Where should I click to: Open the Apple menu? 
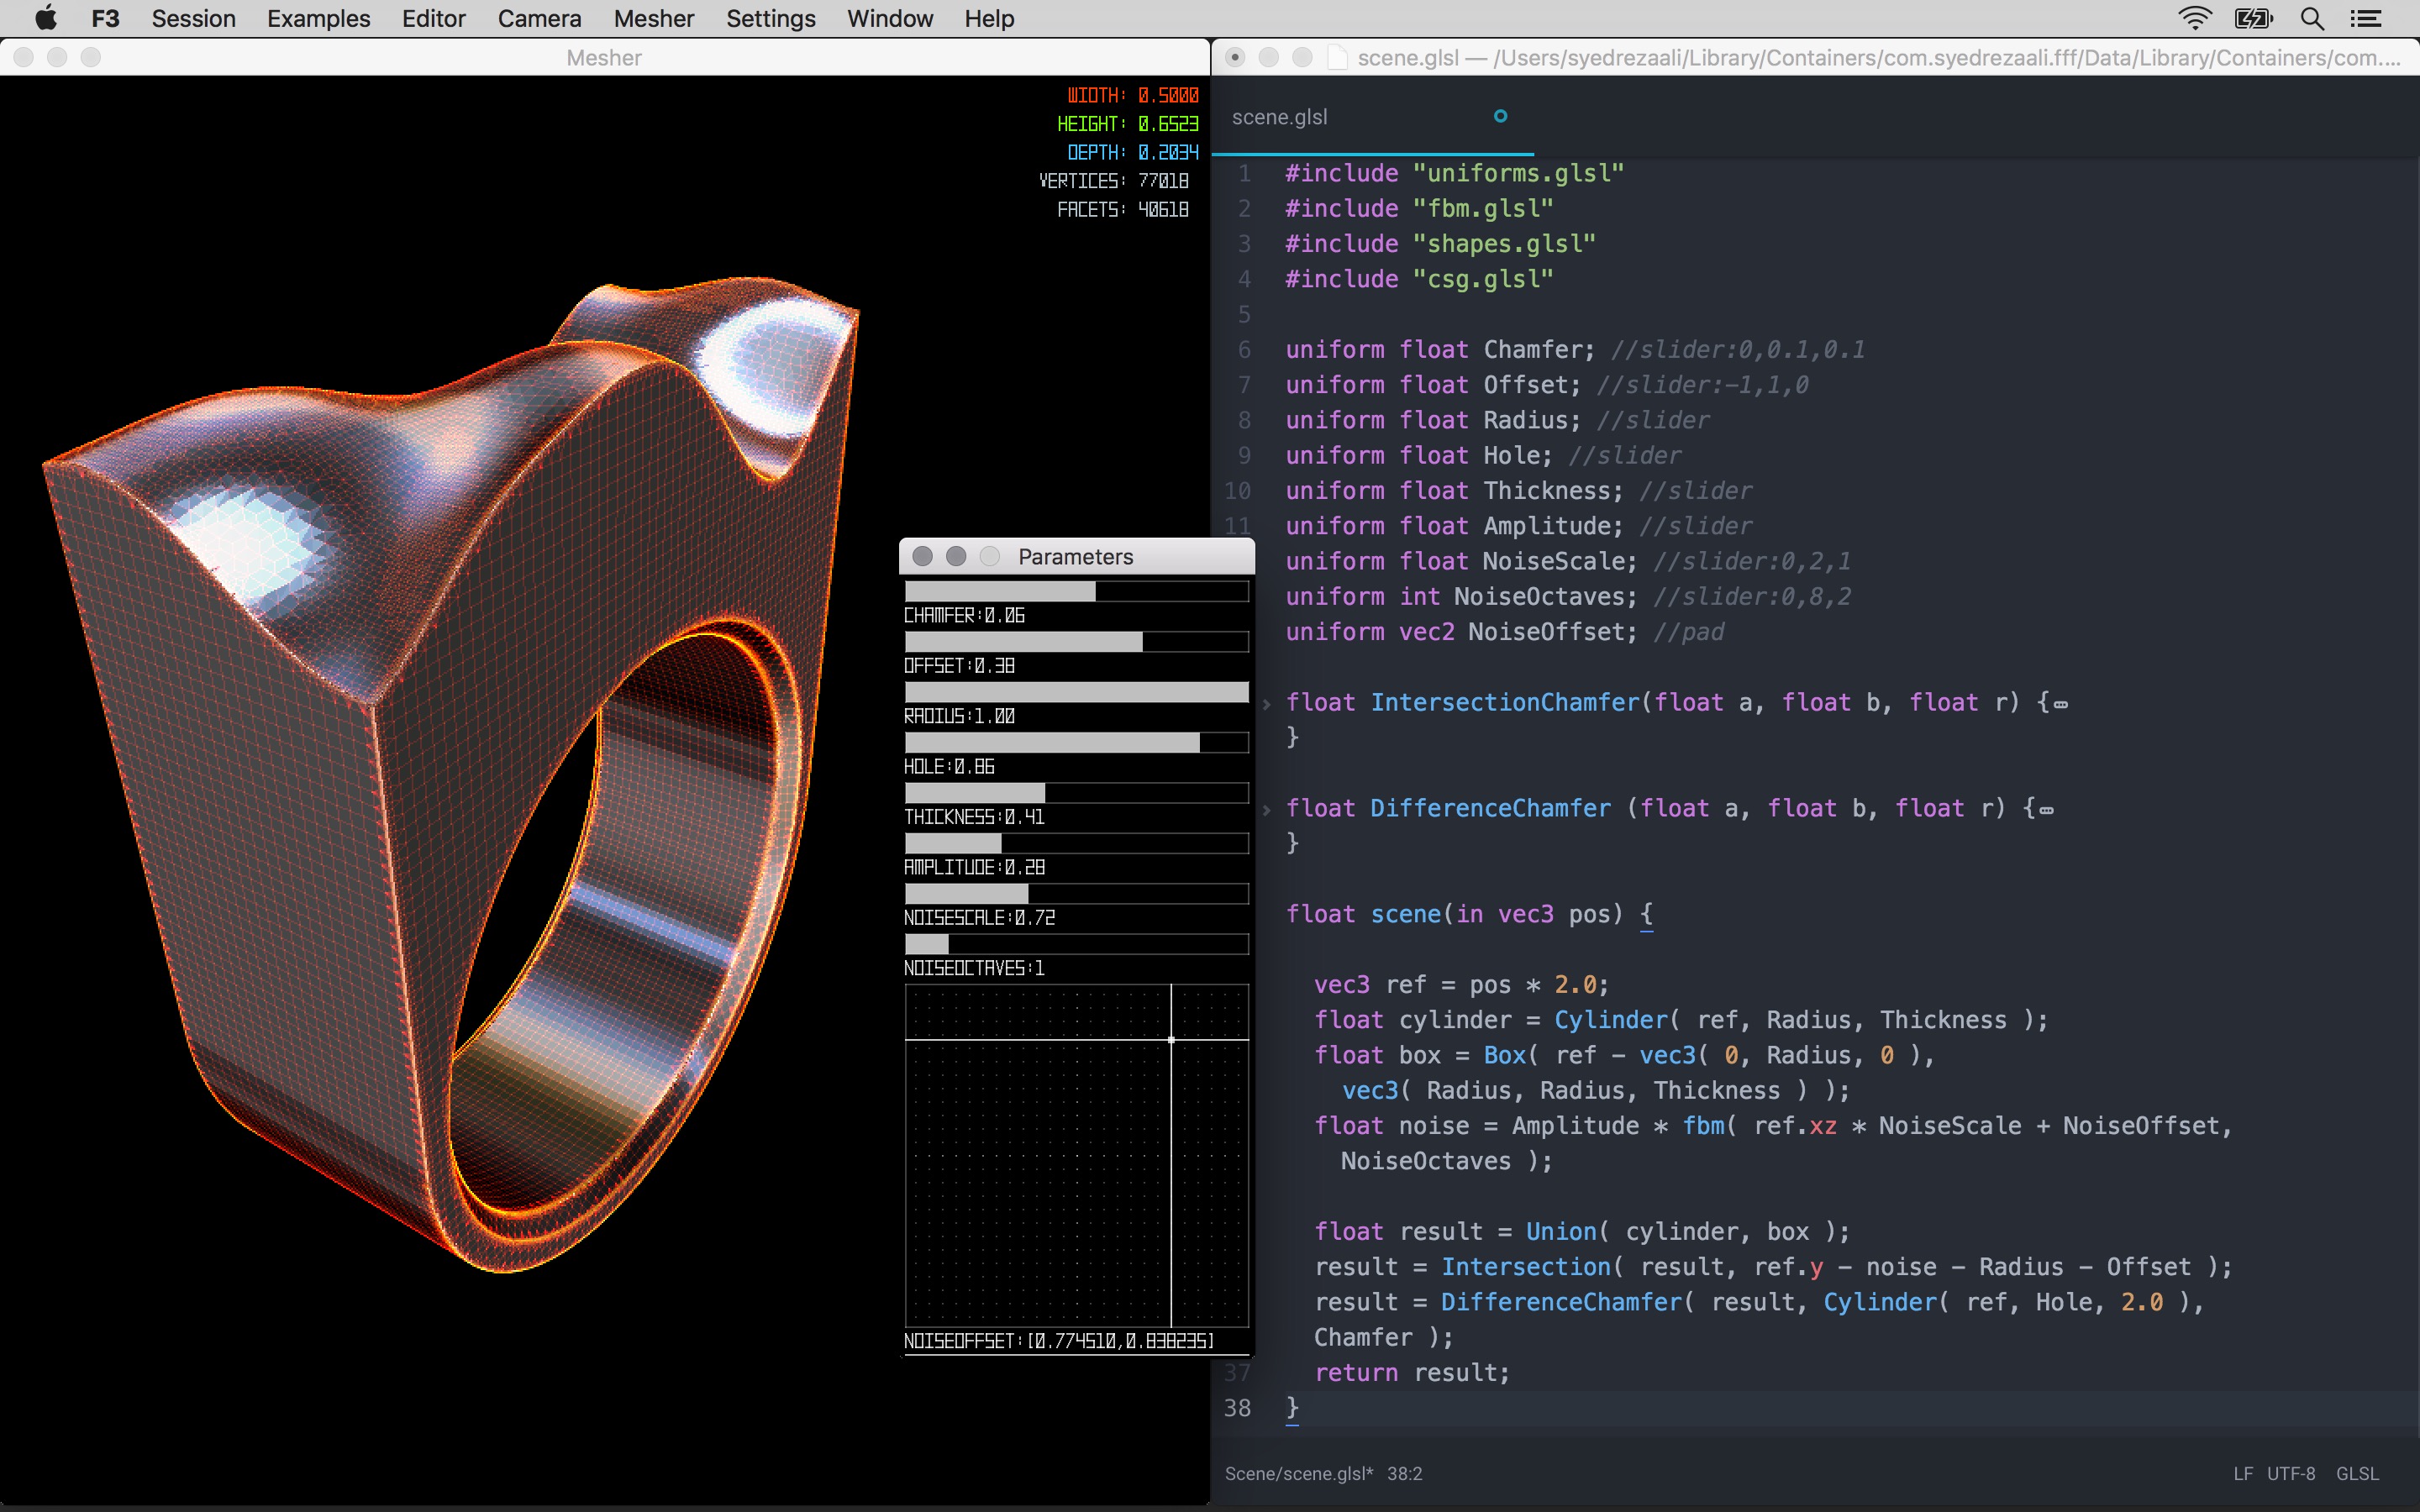coord(46,18)
